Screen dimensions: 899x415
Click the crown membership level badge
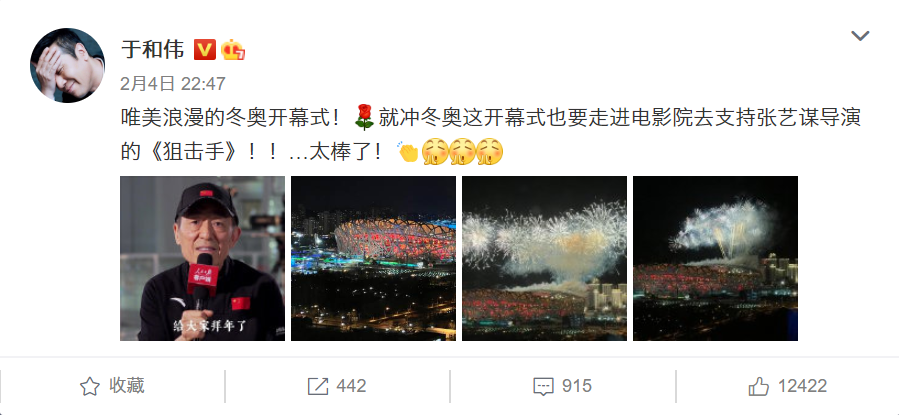point(233,50)
